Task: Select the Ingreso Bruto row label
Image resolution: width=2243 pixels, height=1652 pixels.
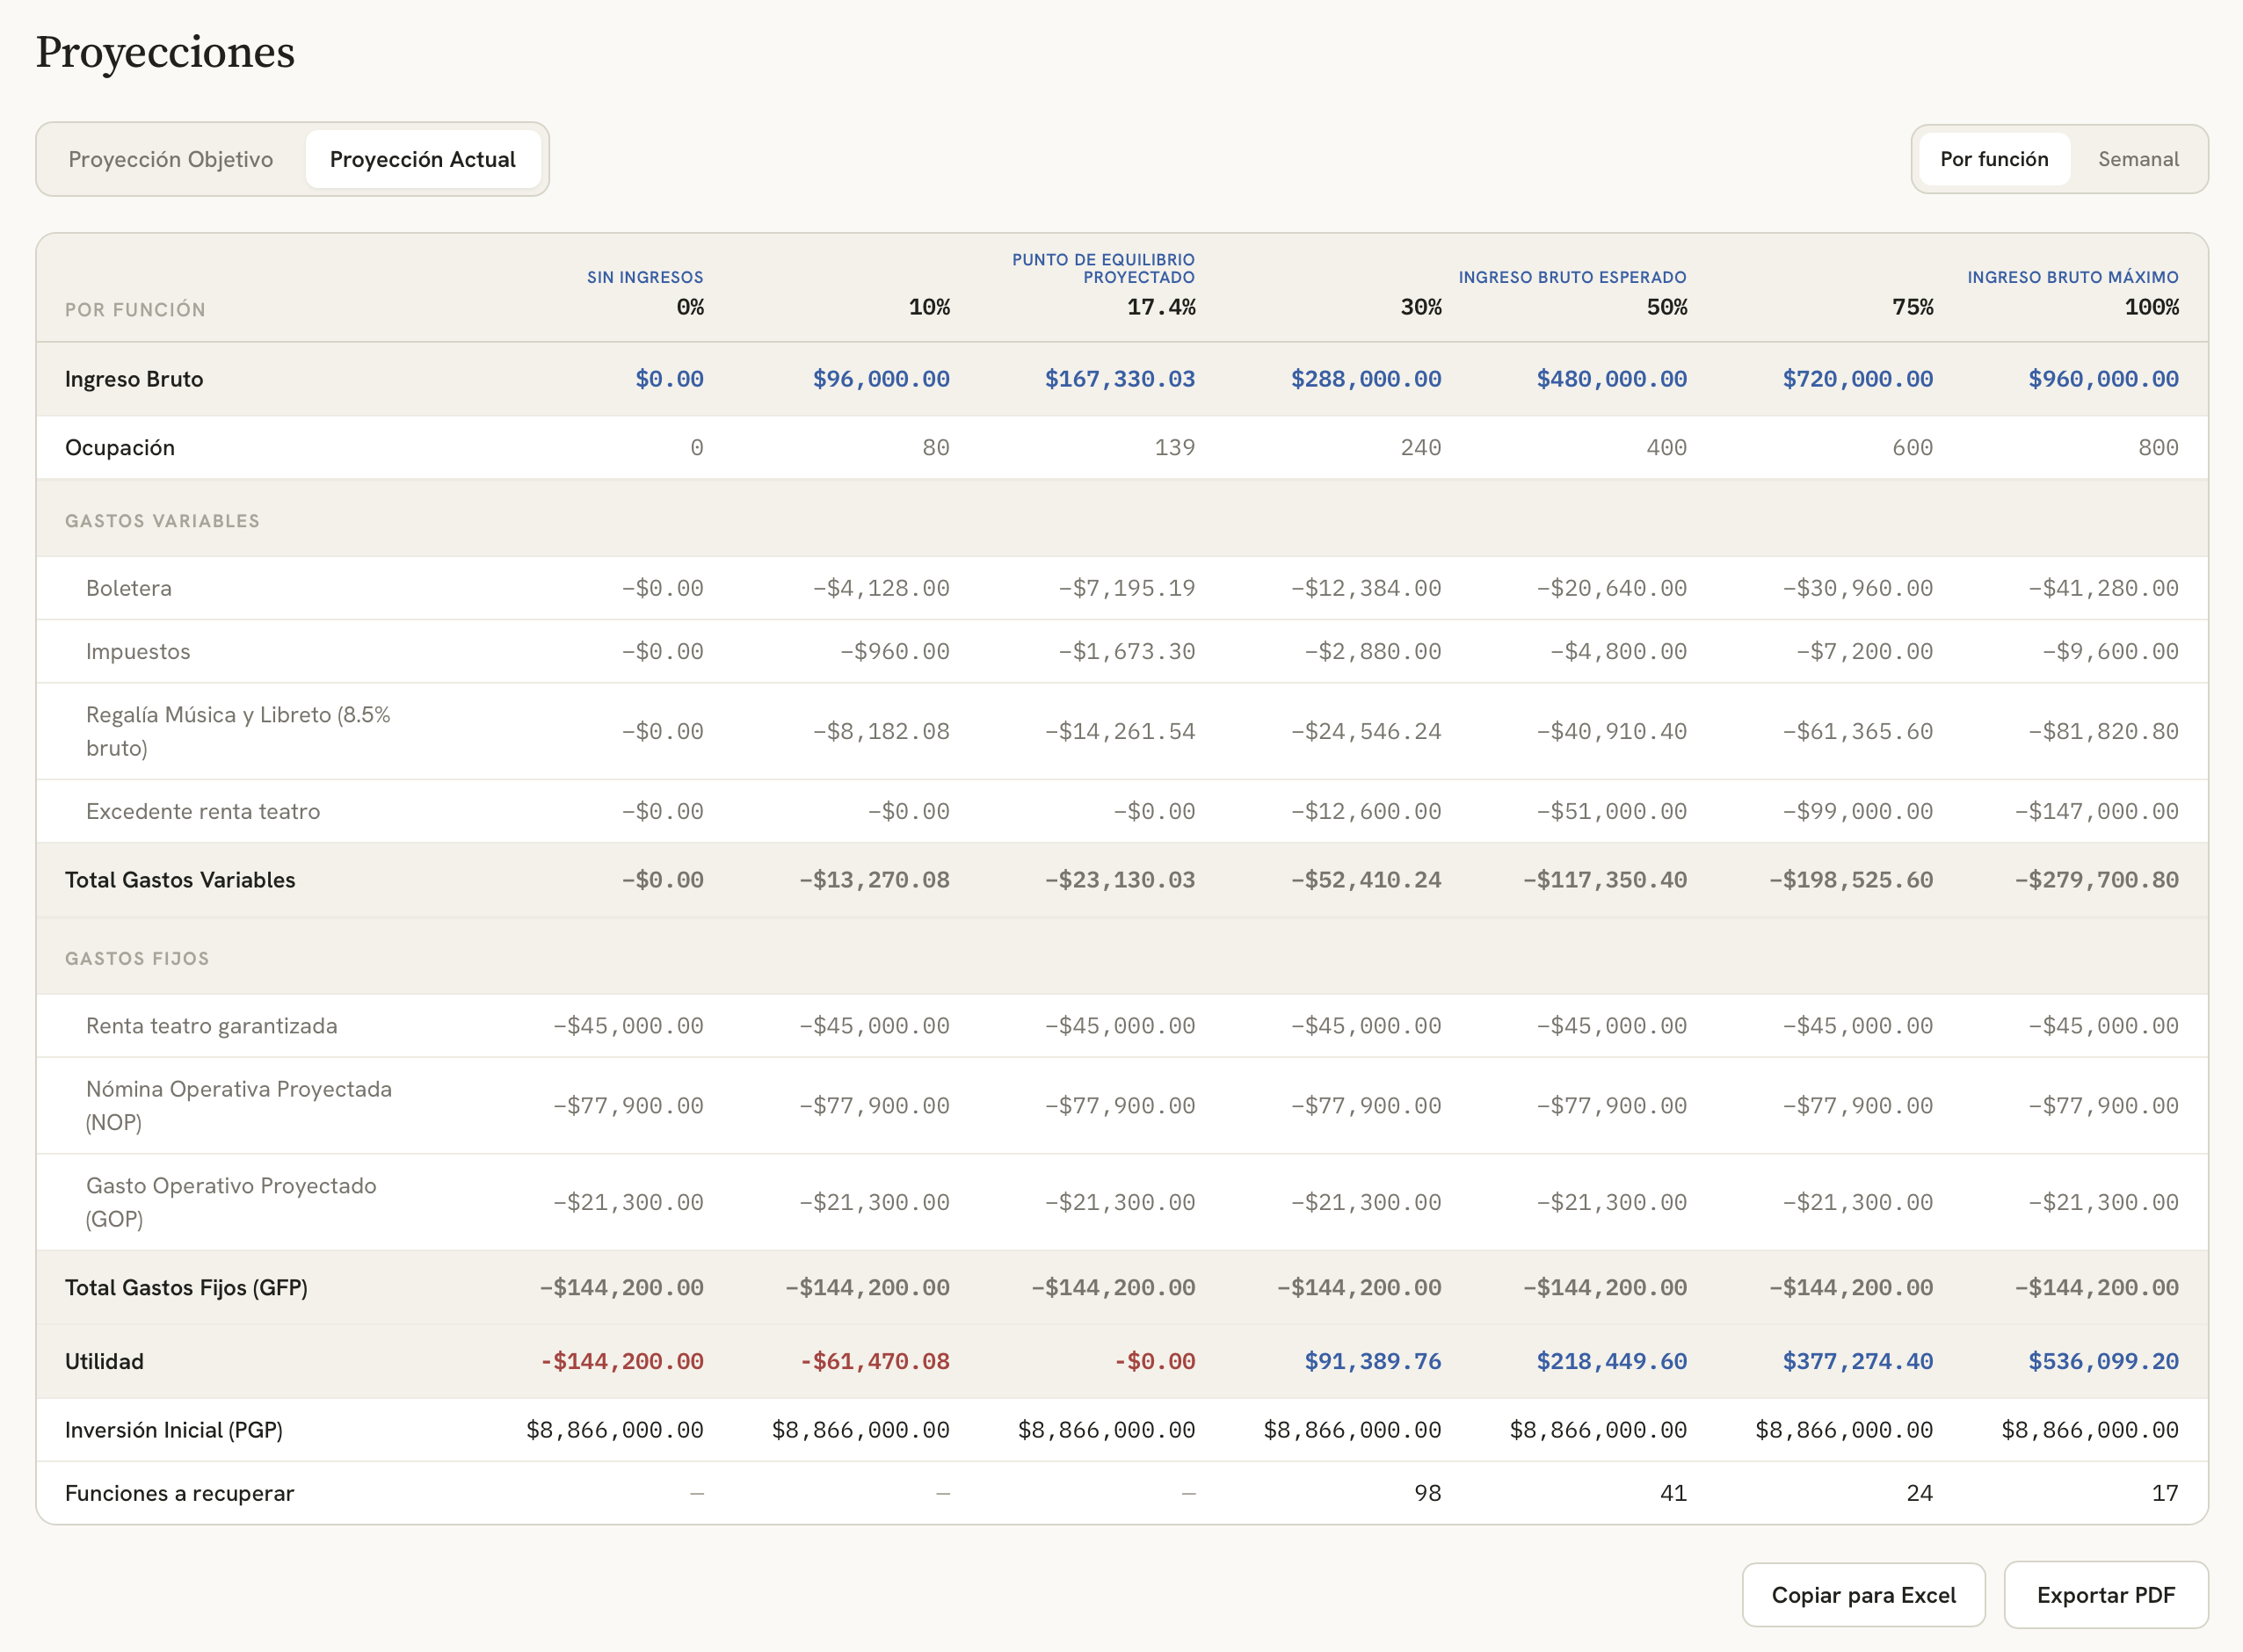Action: [x=134, y=379]
